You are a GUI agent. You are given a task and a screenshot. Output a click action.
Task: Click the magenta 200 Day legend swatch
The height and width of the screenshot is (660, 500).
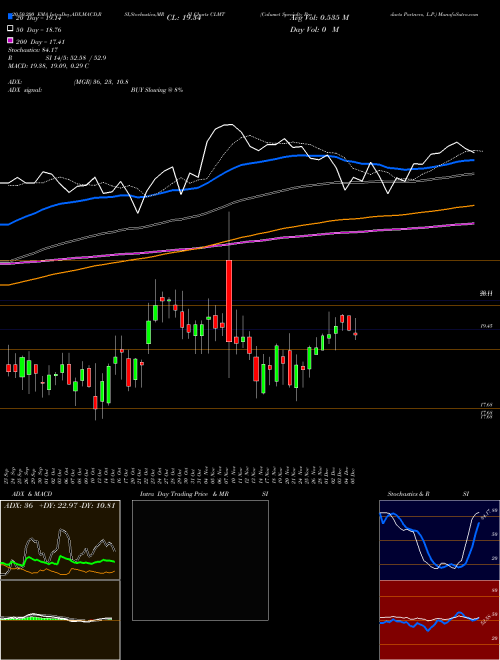point(10,41)
